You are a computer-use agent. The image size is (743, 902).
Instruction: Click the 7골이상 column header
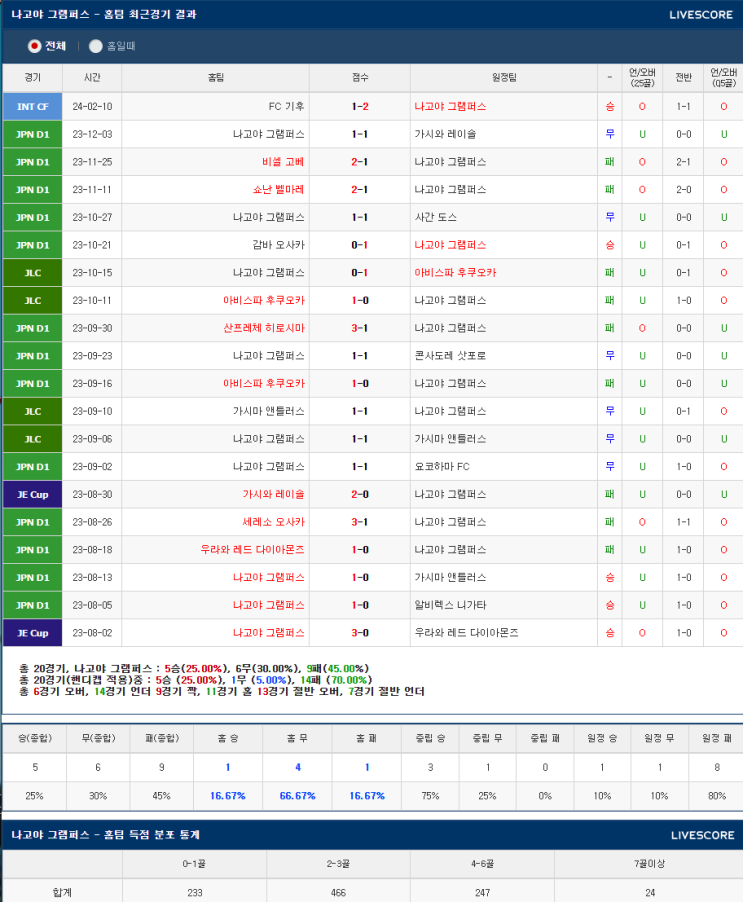point(649,864)
